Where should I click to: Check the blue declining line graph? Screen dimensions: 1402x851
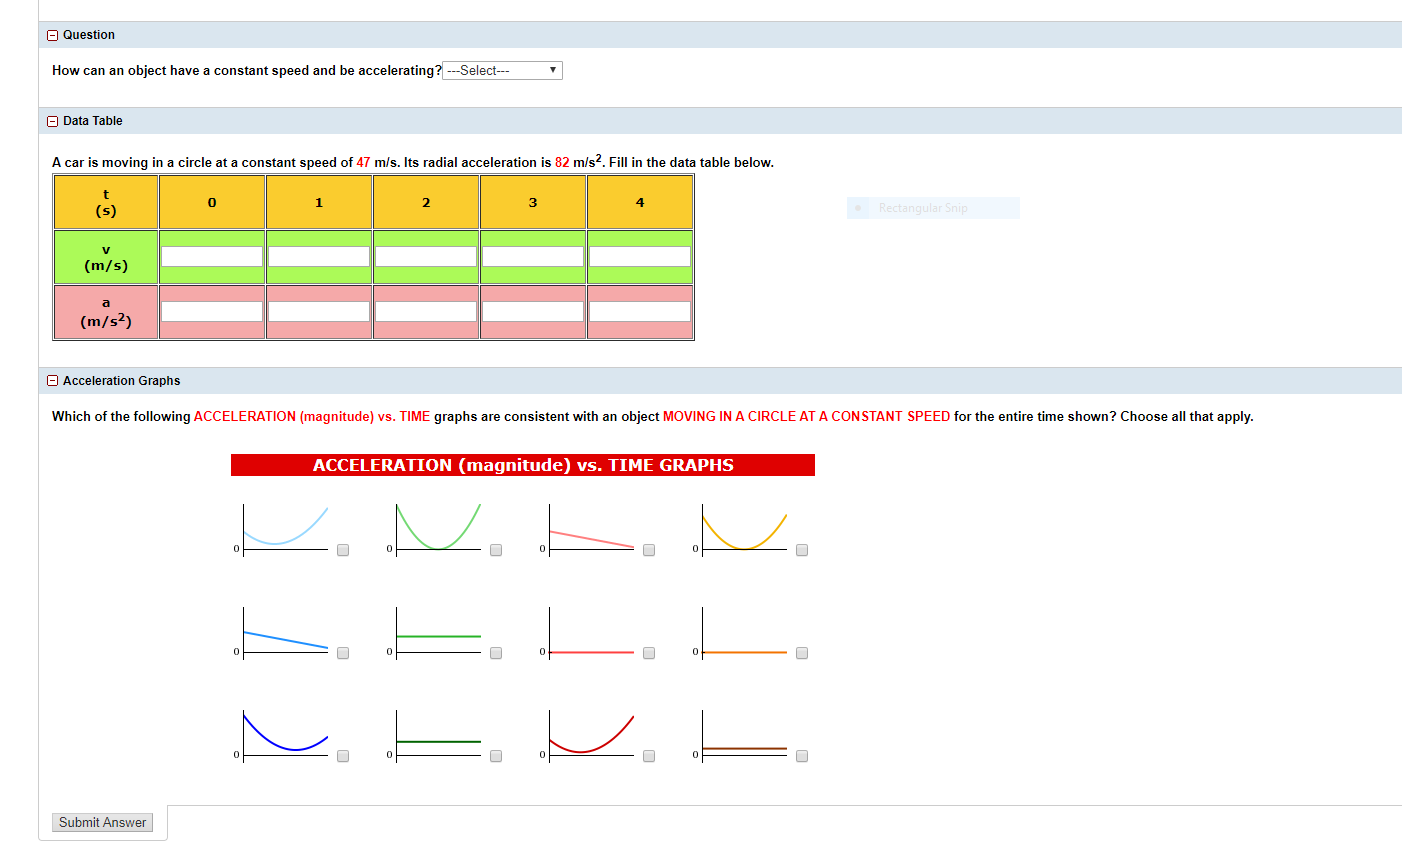pyautogui.click(x=342, y=652)
